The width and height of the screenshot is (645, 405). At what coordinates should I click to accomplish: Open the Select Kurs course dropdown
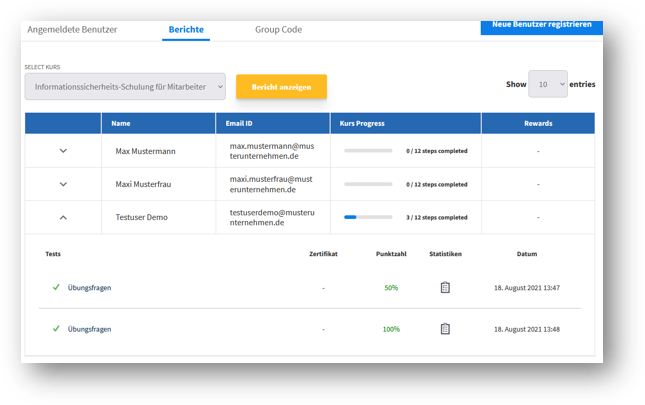(125, 87)
